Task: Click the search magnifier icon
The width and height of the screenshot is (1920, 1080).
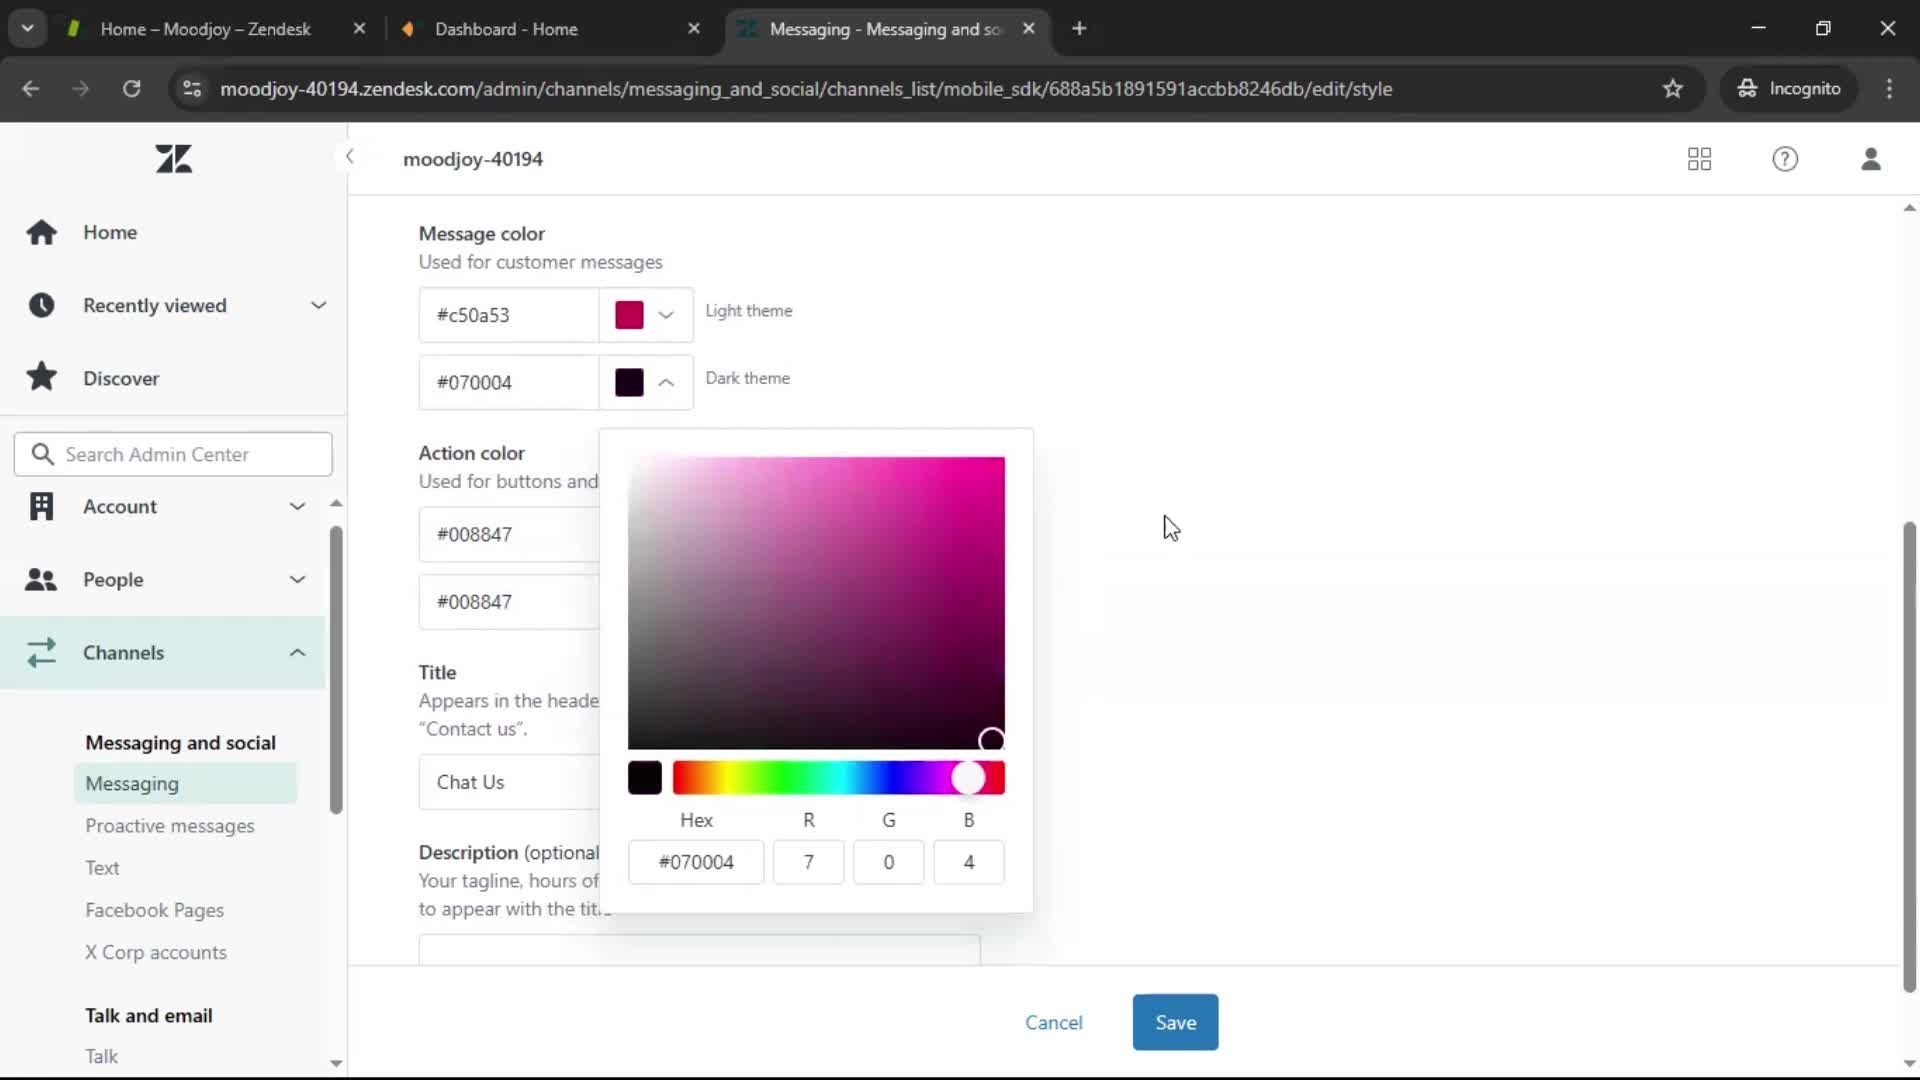Action: coord(42,454)
